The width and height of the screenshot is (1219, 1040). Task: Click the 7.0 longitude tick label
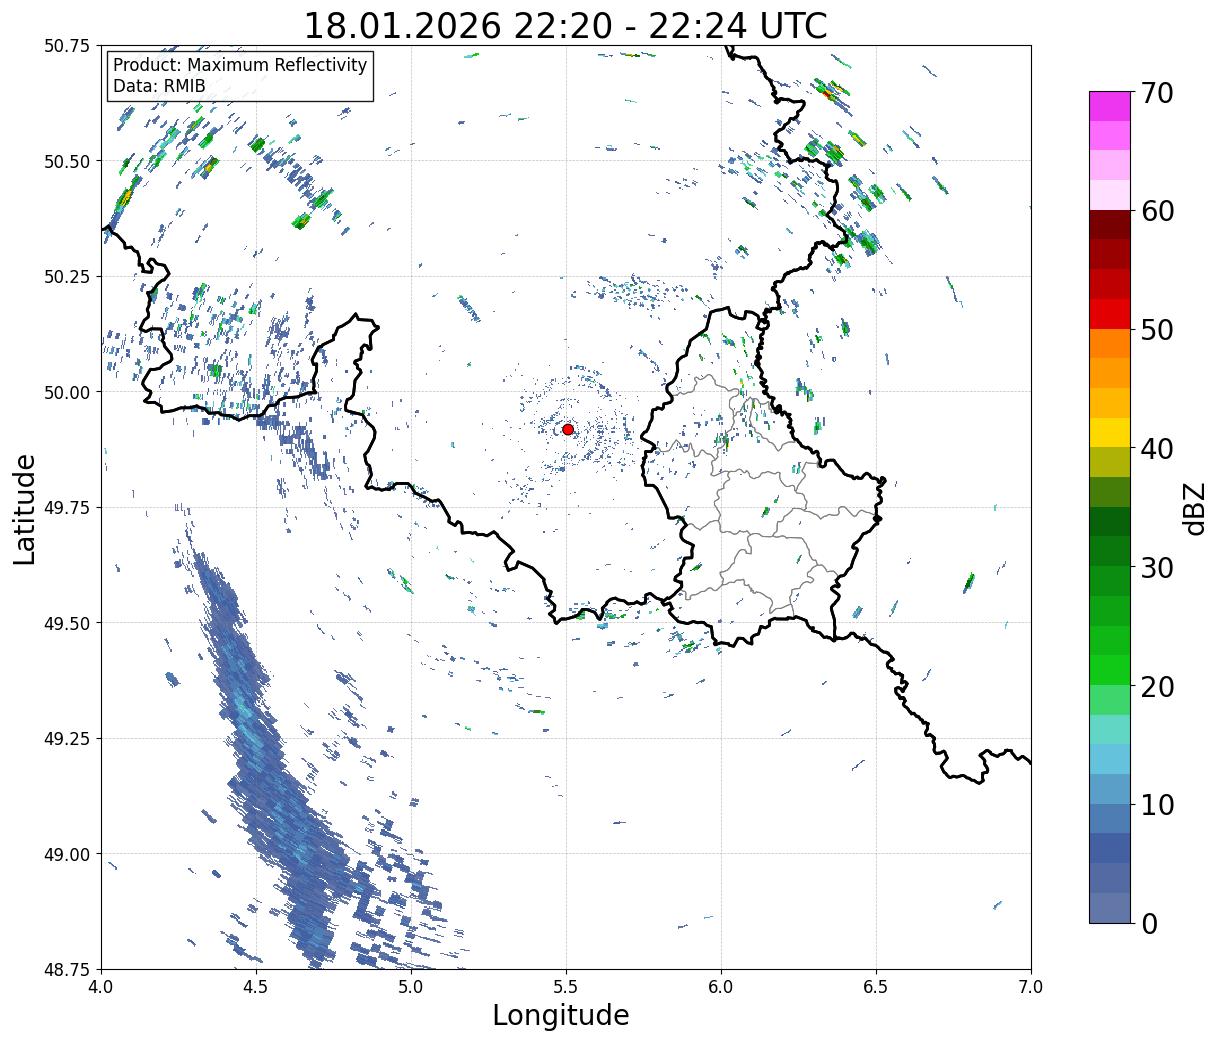click(1031, 987)
